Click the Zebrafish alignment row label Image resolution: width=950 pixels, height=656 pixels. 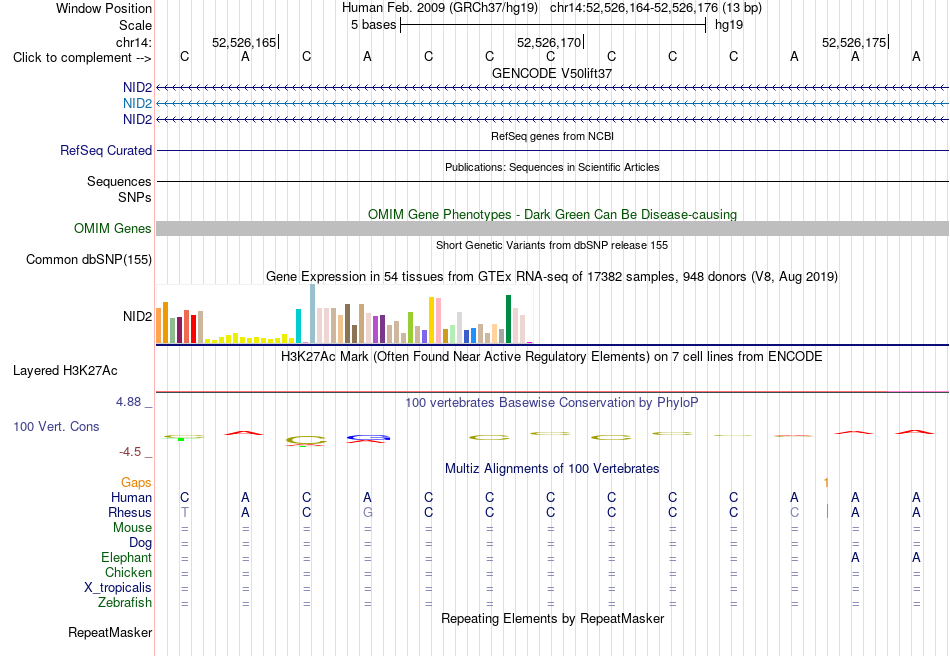pyautogui.click(x=125, y=603)
